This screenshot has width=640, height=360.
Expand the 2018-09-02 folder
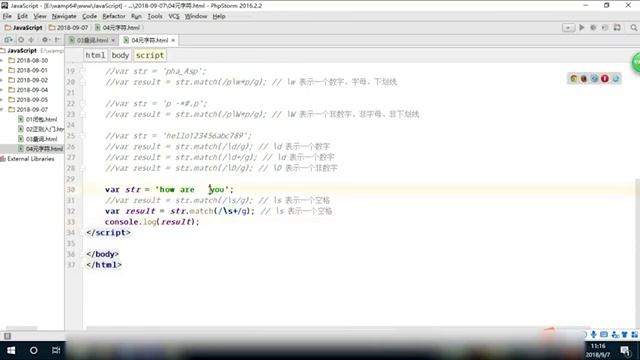(x=2, y=80)
